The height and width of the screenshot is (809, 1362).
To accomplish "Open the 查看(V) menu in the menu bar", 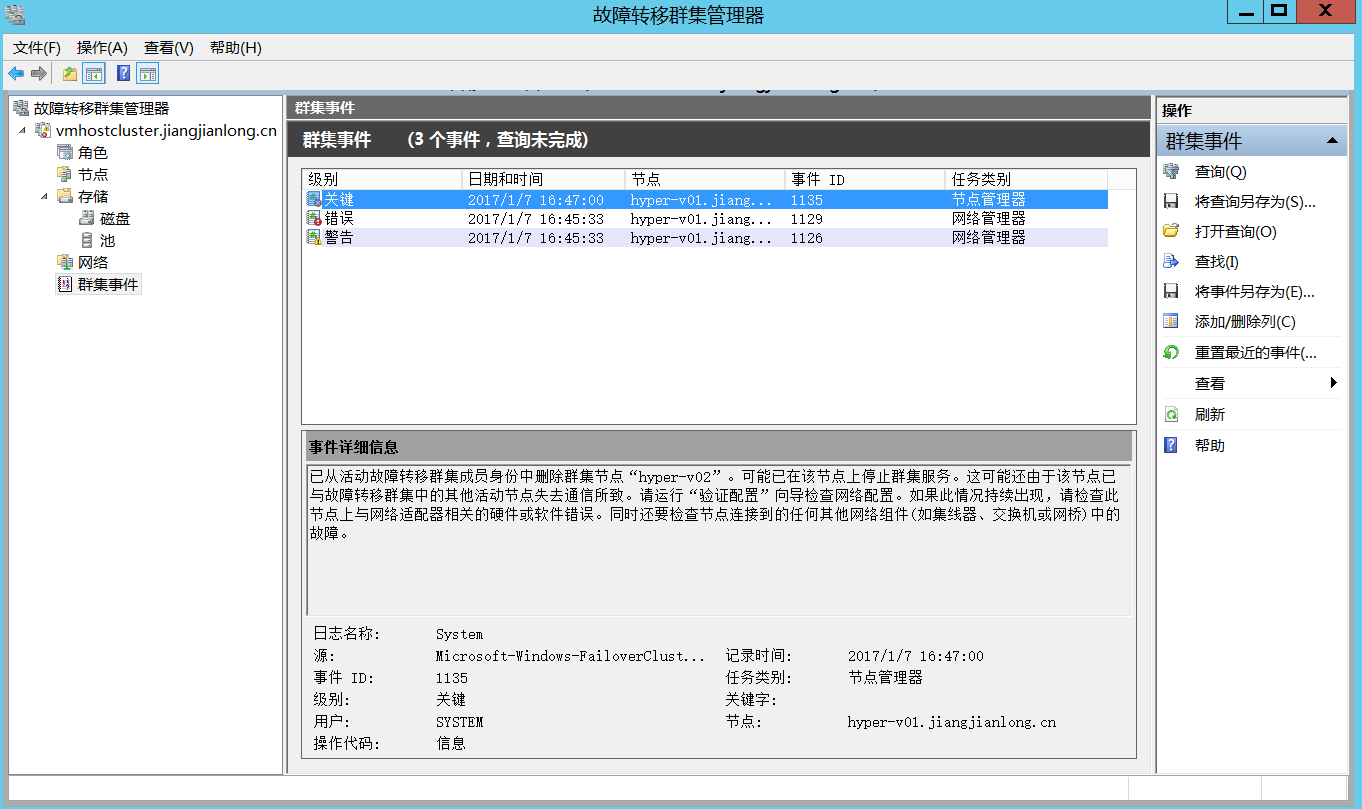I will (x=168, y=47).
